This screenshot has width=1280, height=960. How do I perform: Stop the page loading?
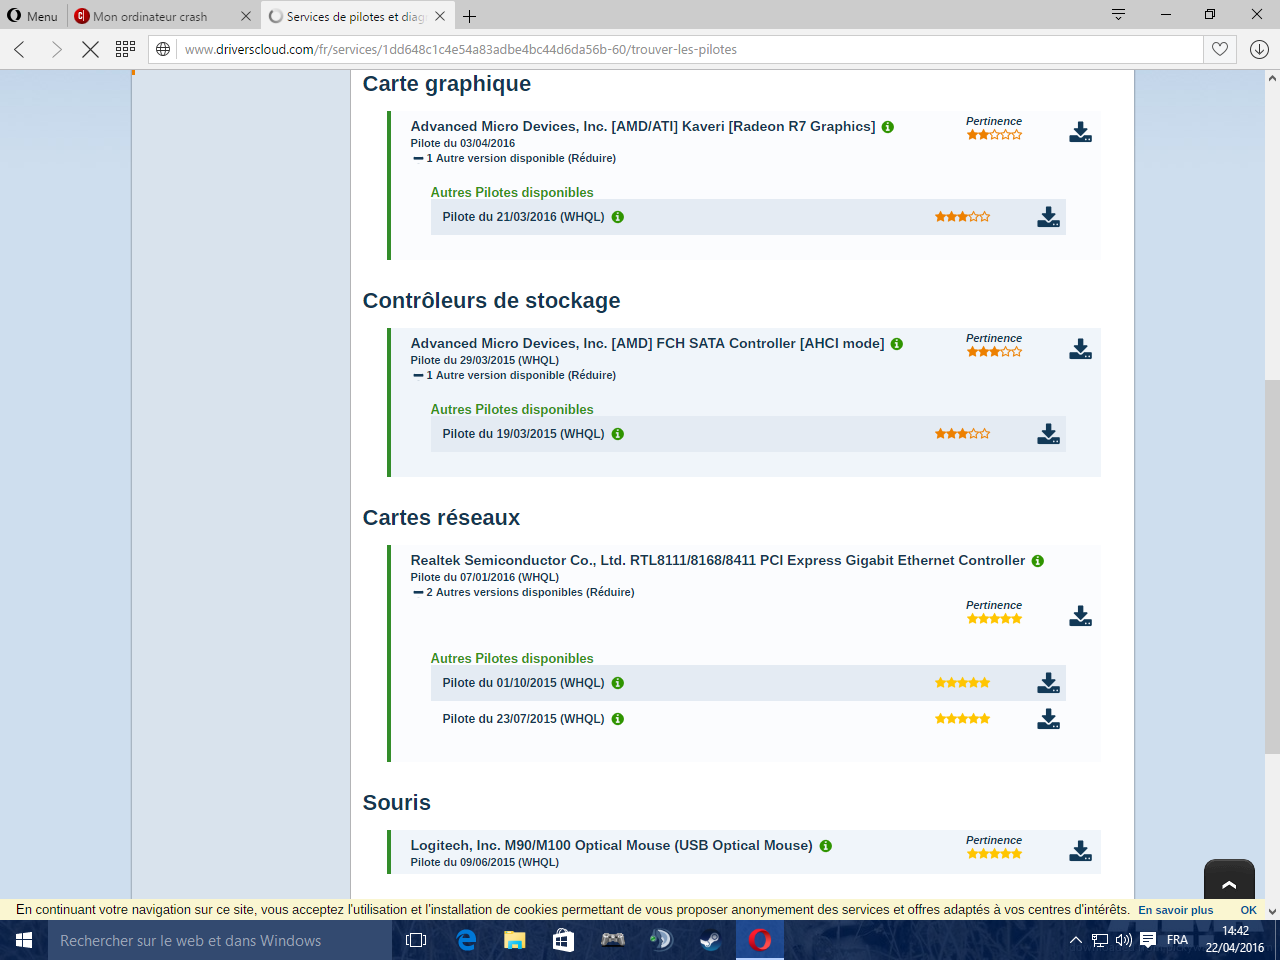pyautogui.click(x=90, y=49)
